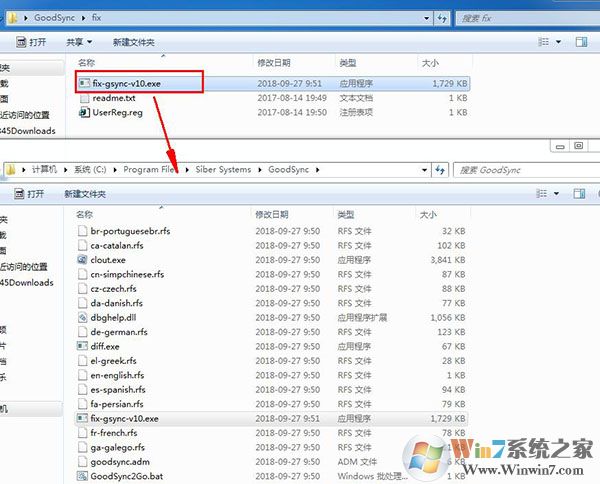Click 新建文件夹 in GoodSync folder toolbar
This screenshot has width=600, height=484.
click(x=85, y=194)
